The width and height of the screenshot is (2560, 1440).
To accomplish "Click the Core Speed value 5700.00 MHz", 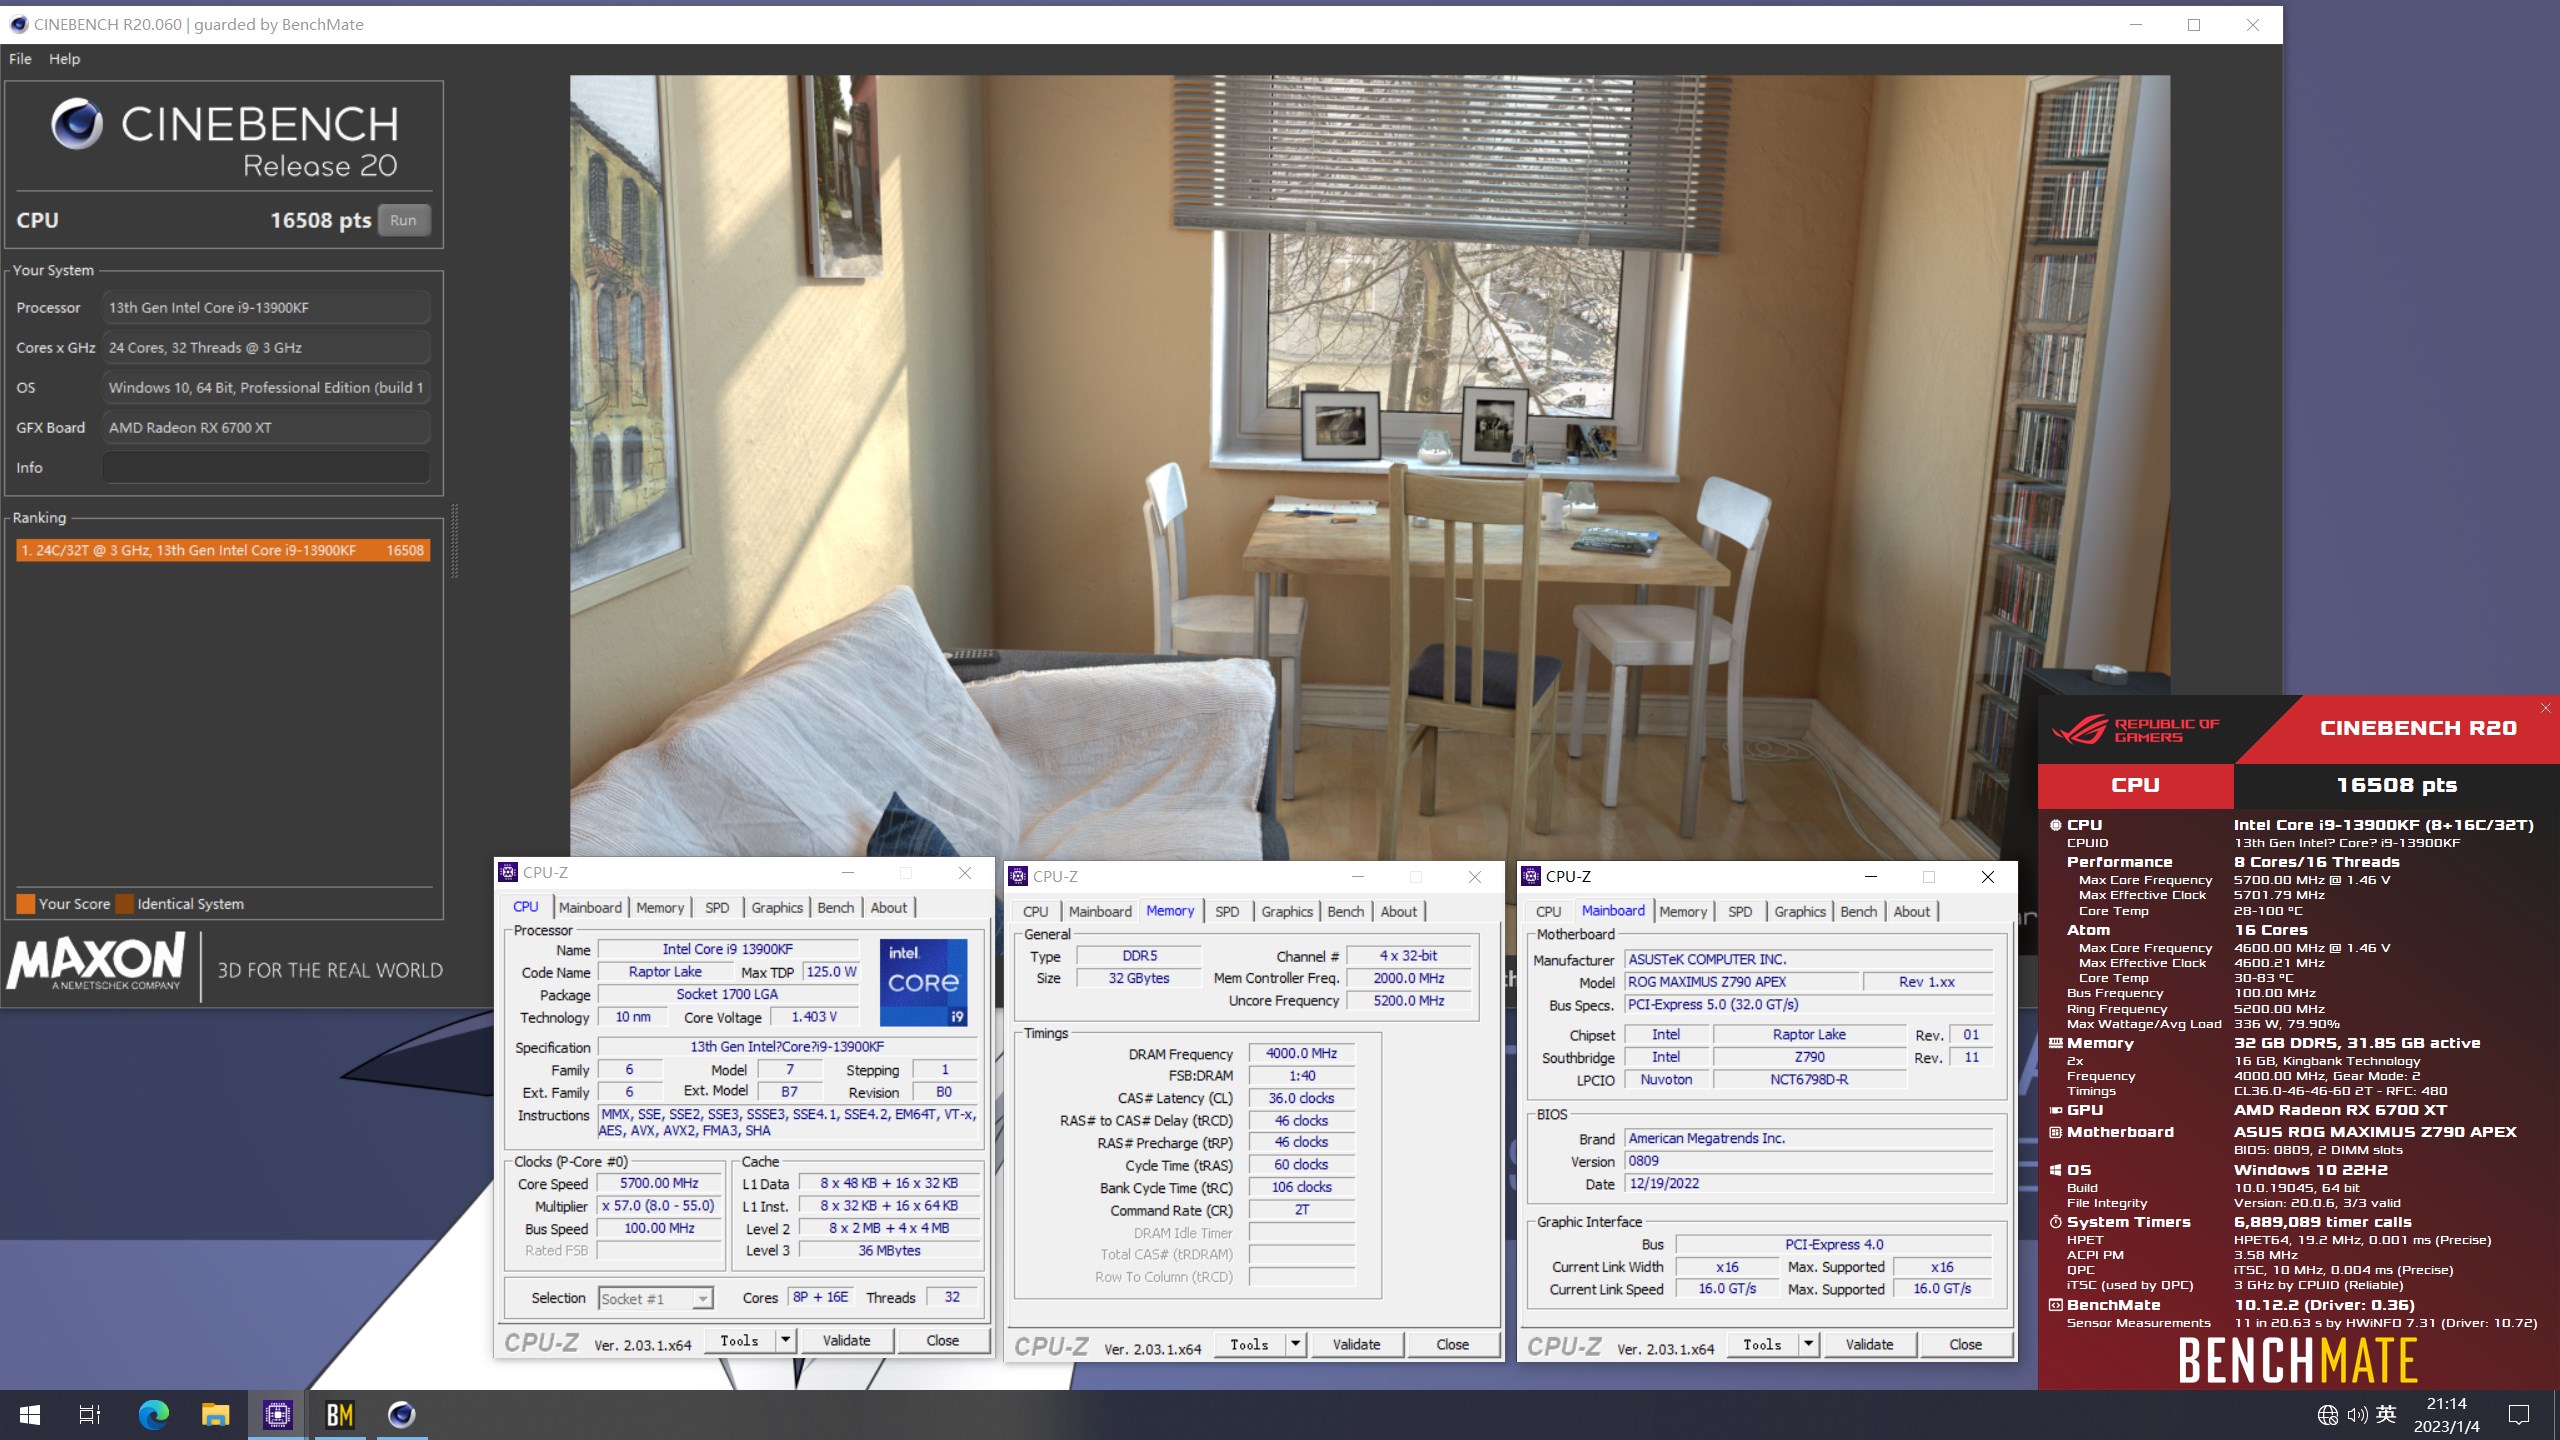I will tap(659, 1183).
